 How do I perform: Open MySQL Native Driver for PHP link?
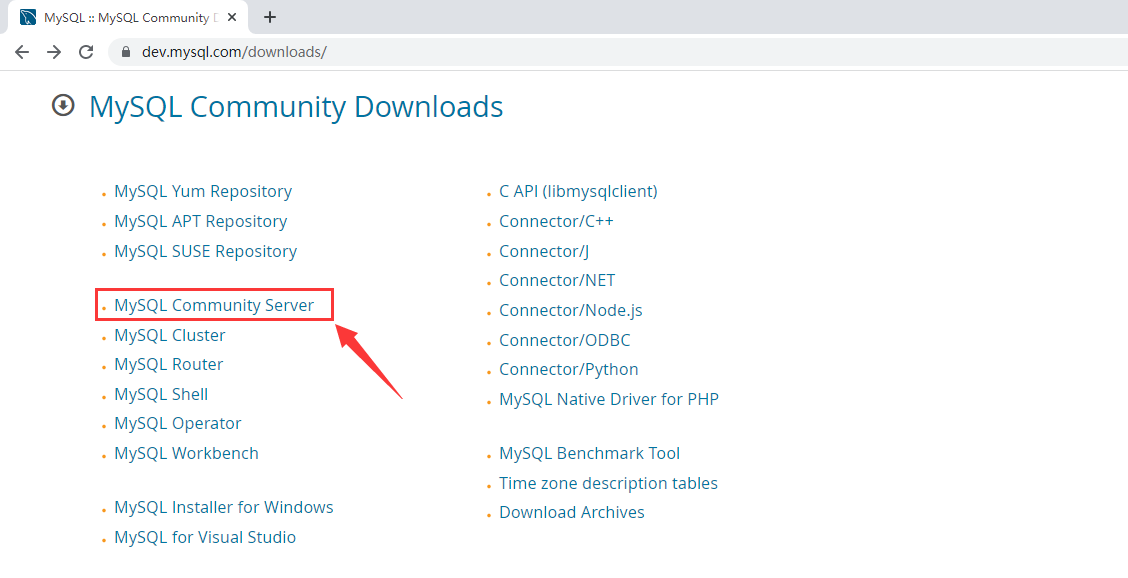pos(609,399)
